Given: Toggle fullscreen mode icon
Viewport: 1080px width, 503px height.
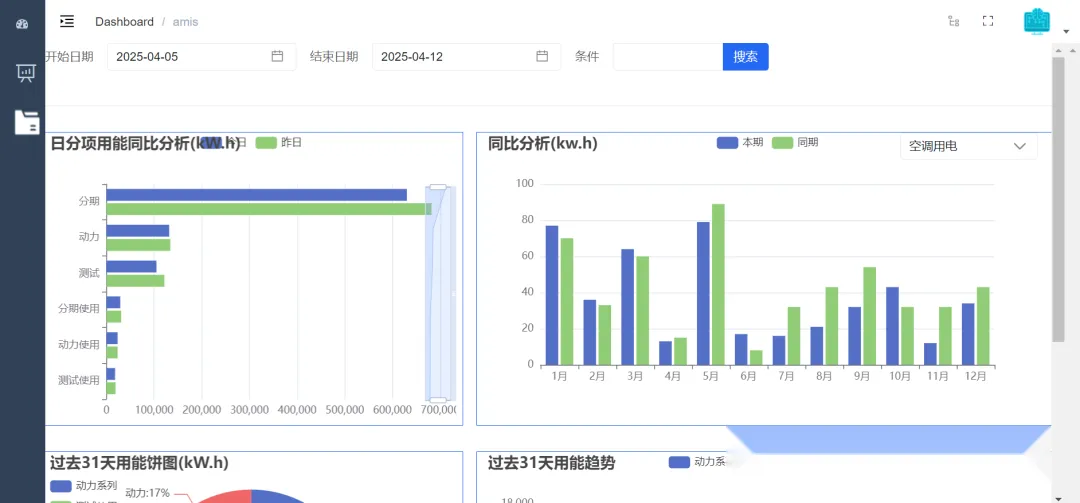Looking at the screenshot, I should point(988,21).
